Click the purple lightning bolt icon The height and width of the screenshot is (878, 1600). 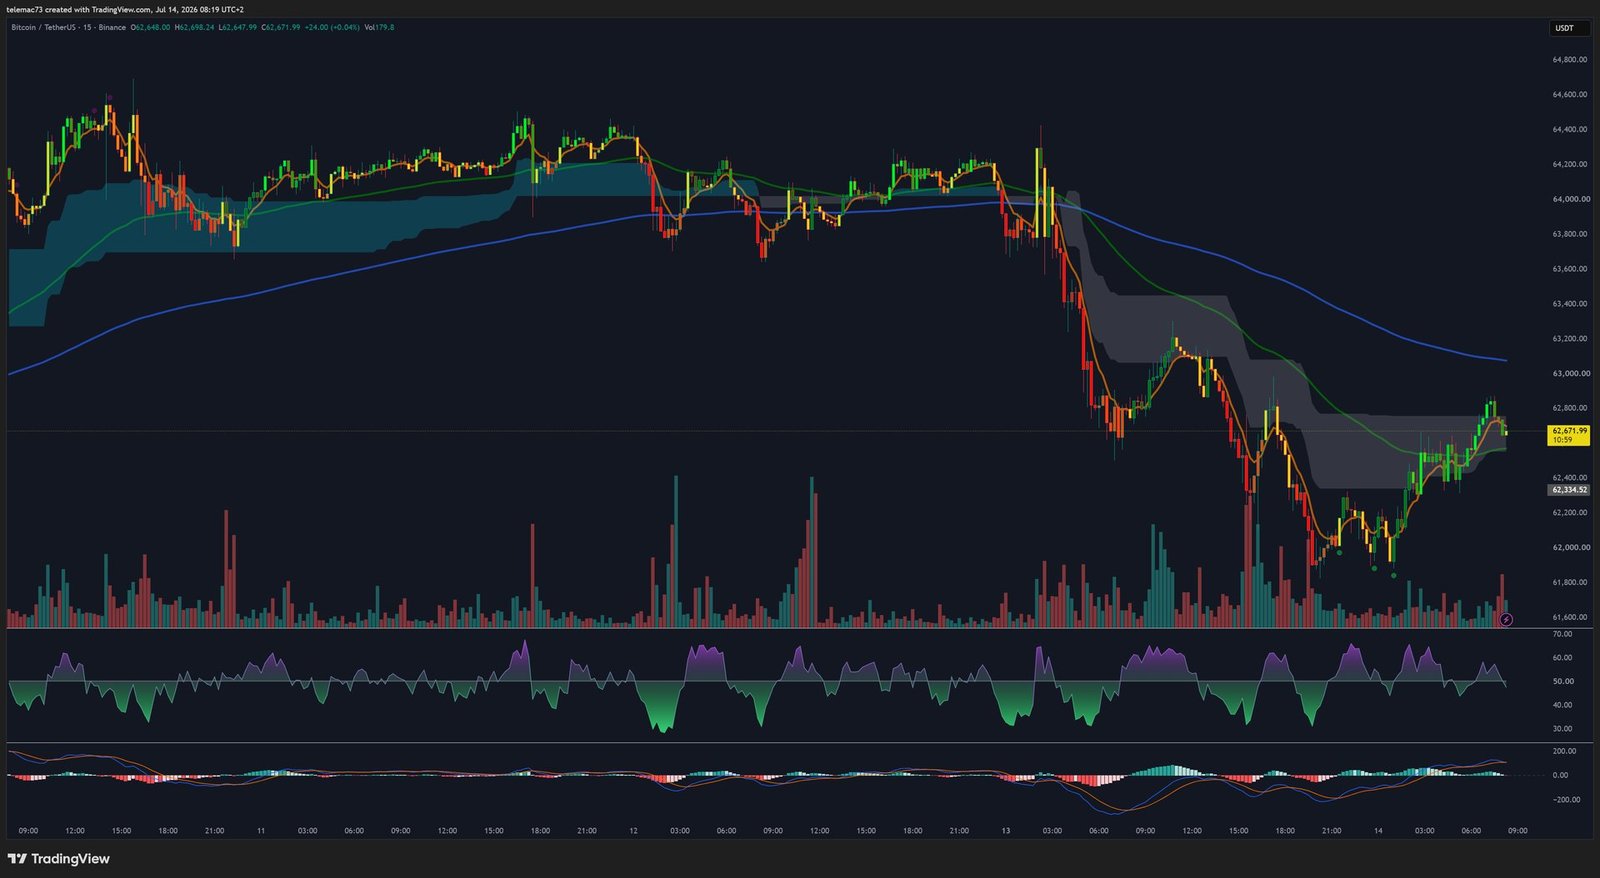1506,620
